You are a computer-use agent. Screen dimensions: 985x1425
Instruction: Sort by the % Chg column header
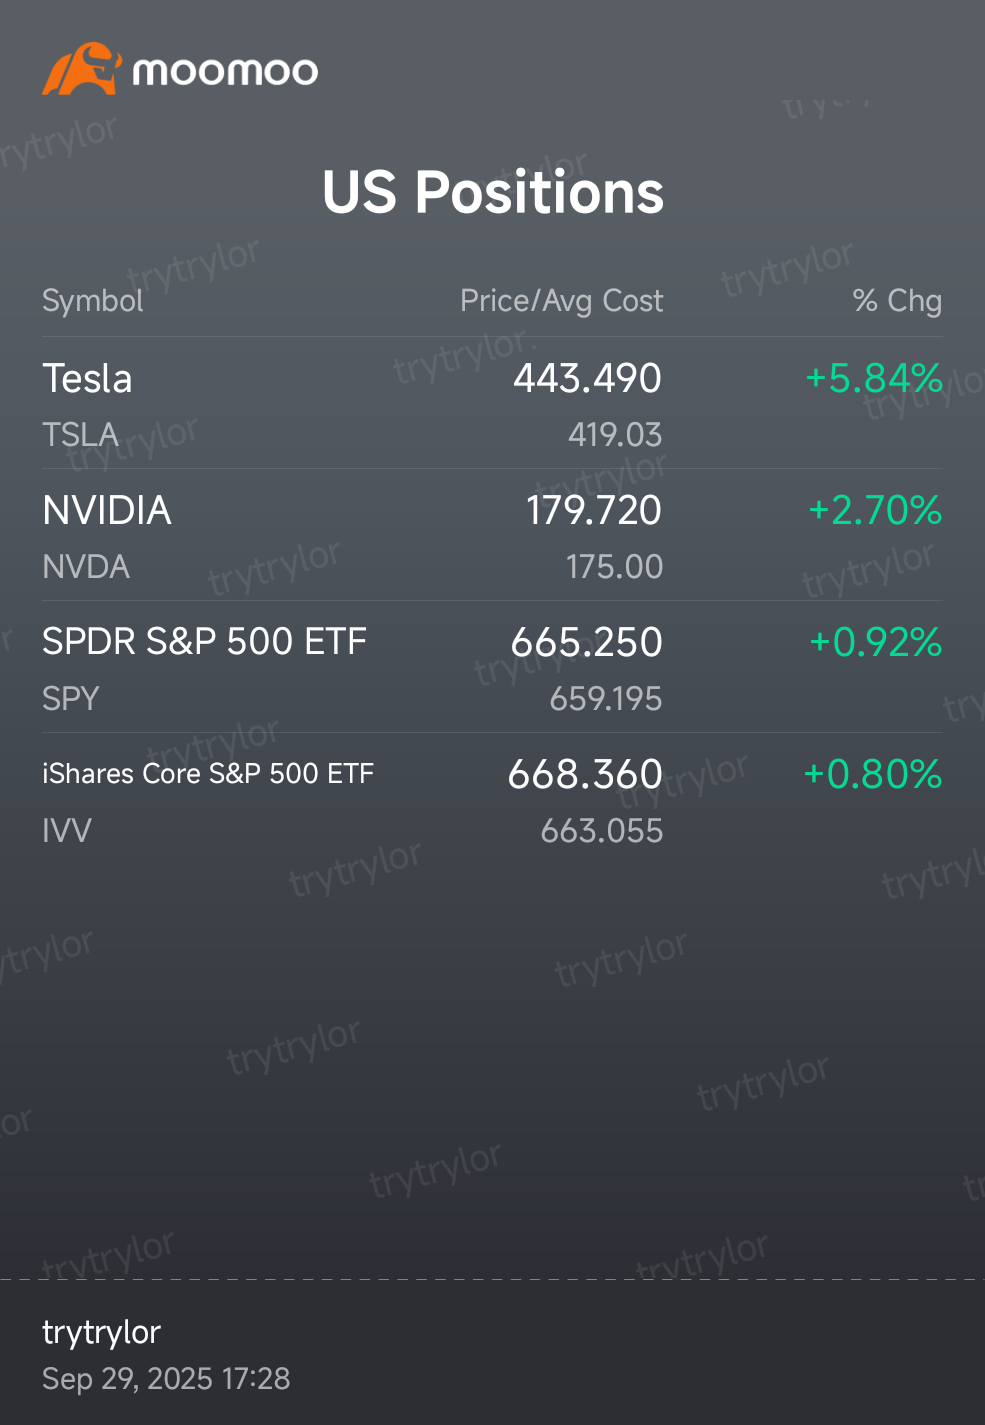click(x=897, y=301)
